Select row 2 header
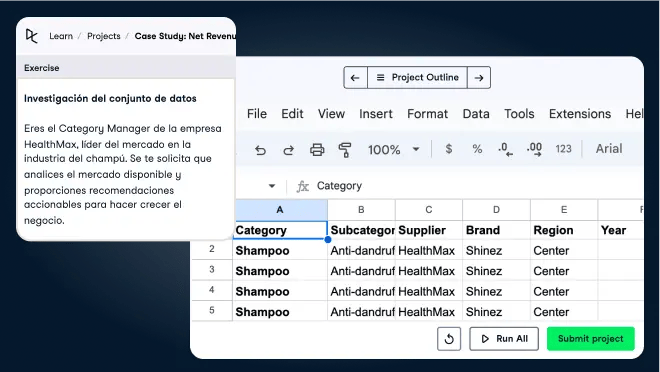The width and height of the screenshot is (660, 372). click(212, 249)
